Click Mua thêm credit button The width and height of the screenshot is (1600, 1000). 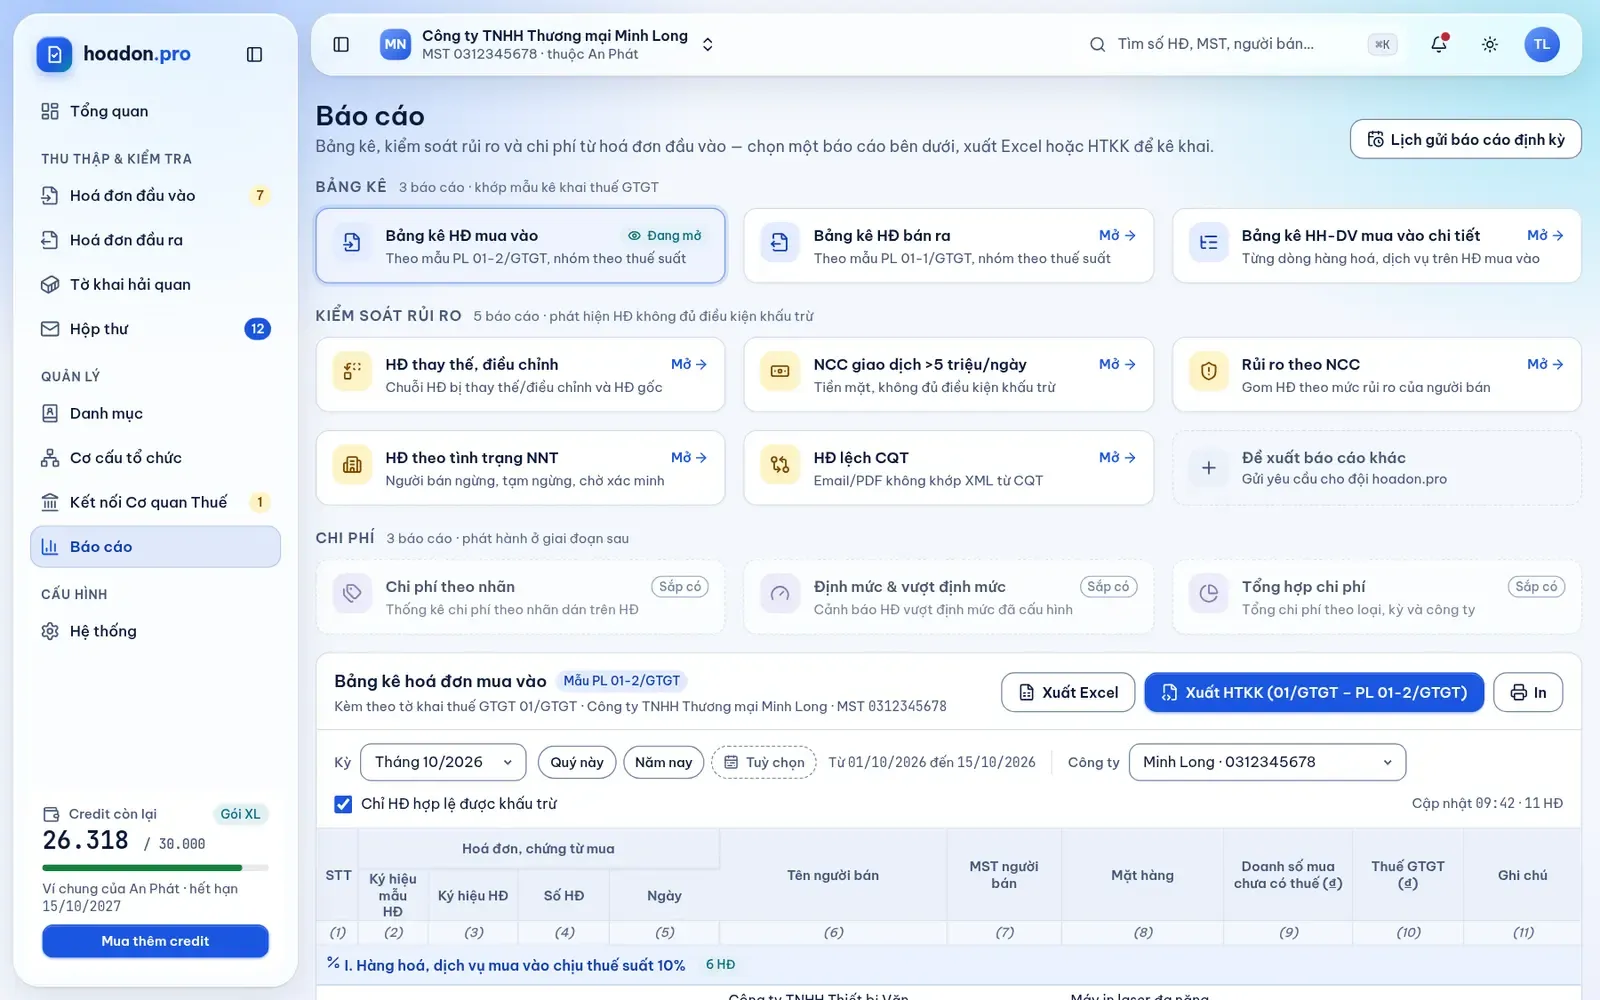pyautogui.click(x=155, y=941)
